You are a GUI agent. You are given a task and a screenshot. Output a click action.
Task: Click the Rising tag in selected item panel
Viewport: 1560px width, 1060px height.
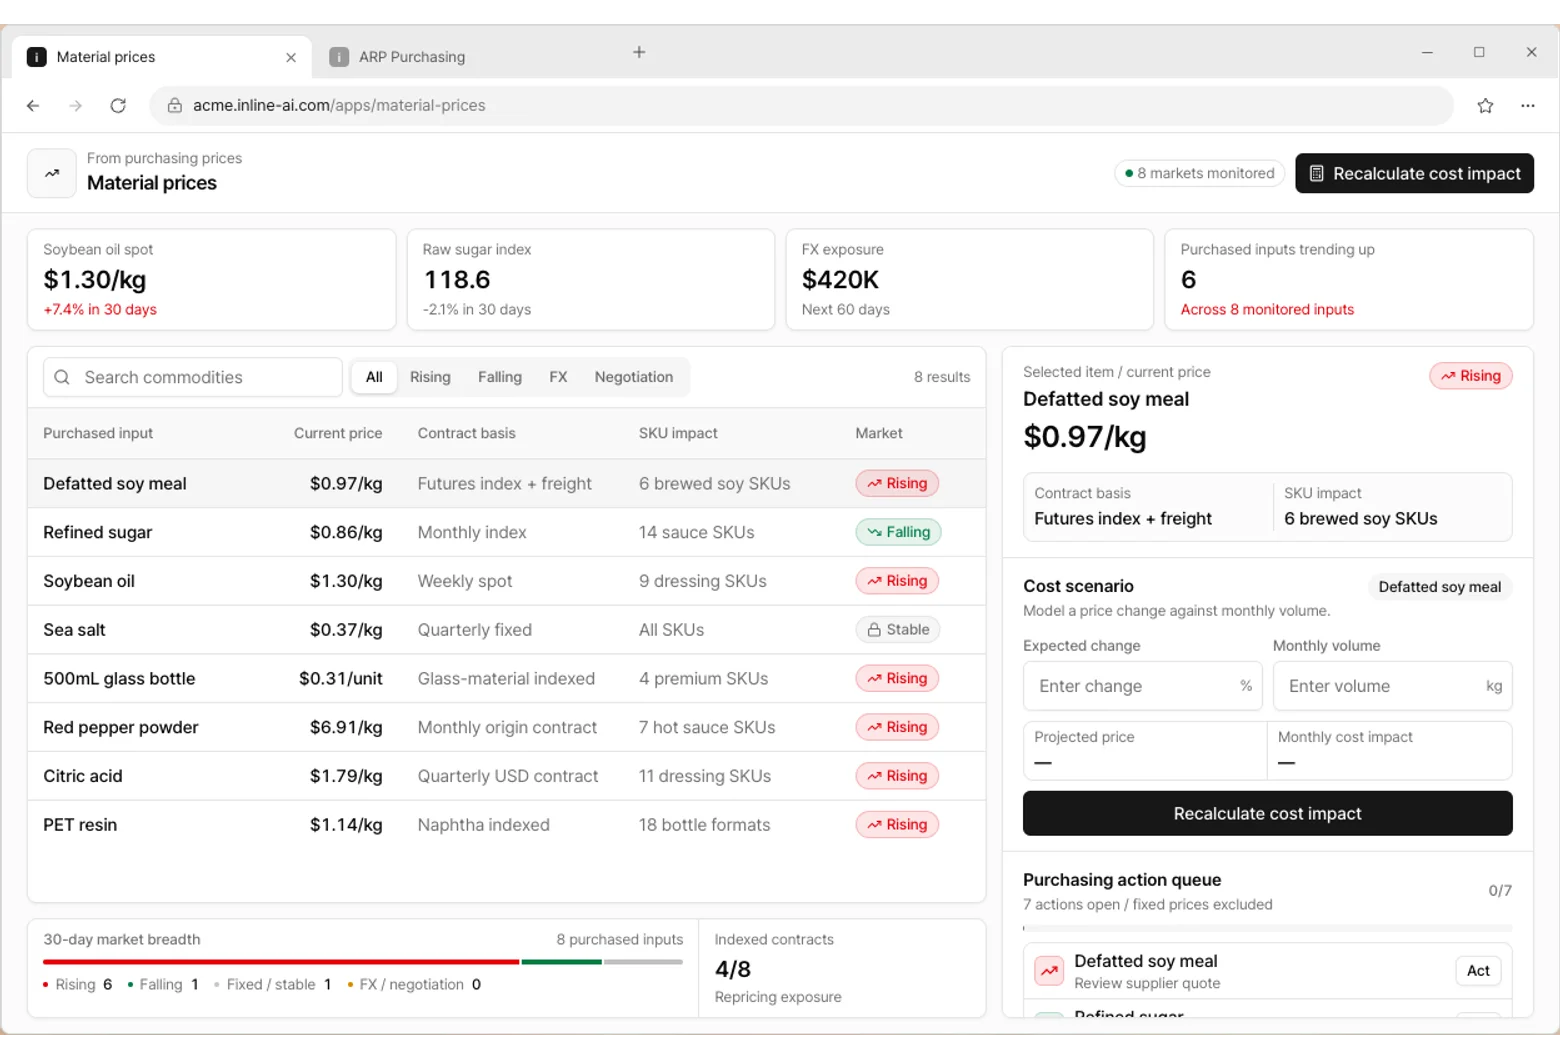[x=1471, y=376]
